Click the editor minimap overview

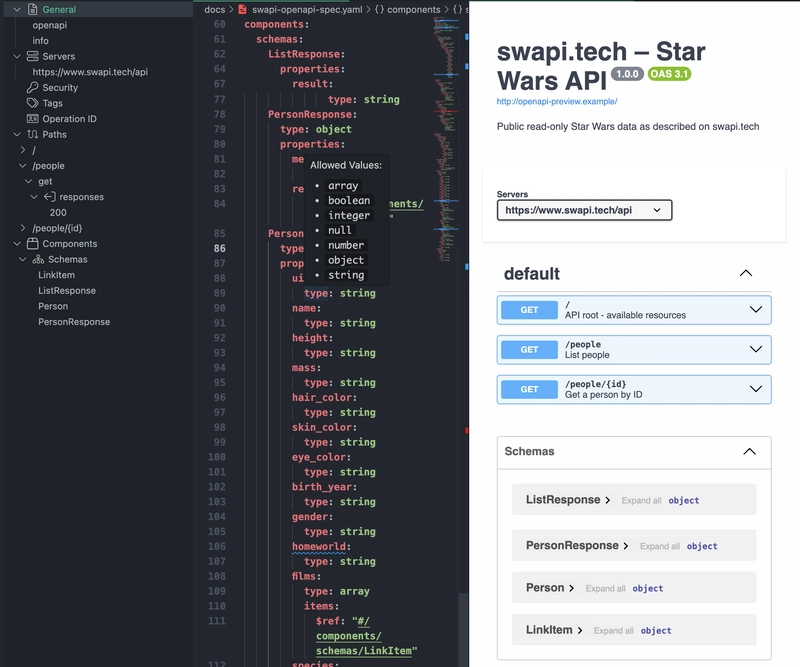pyautogui.click(x=445, y=138)
